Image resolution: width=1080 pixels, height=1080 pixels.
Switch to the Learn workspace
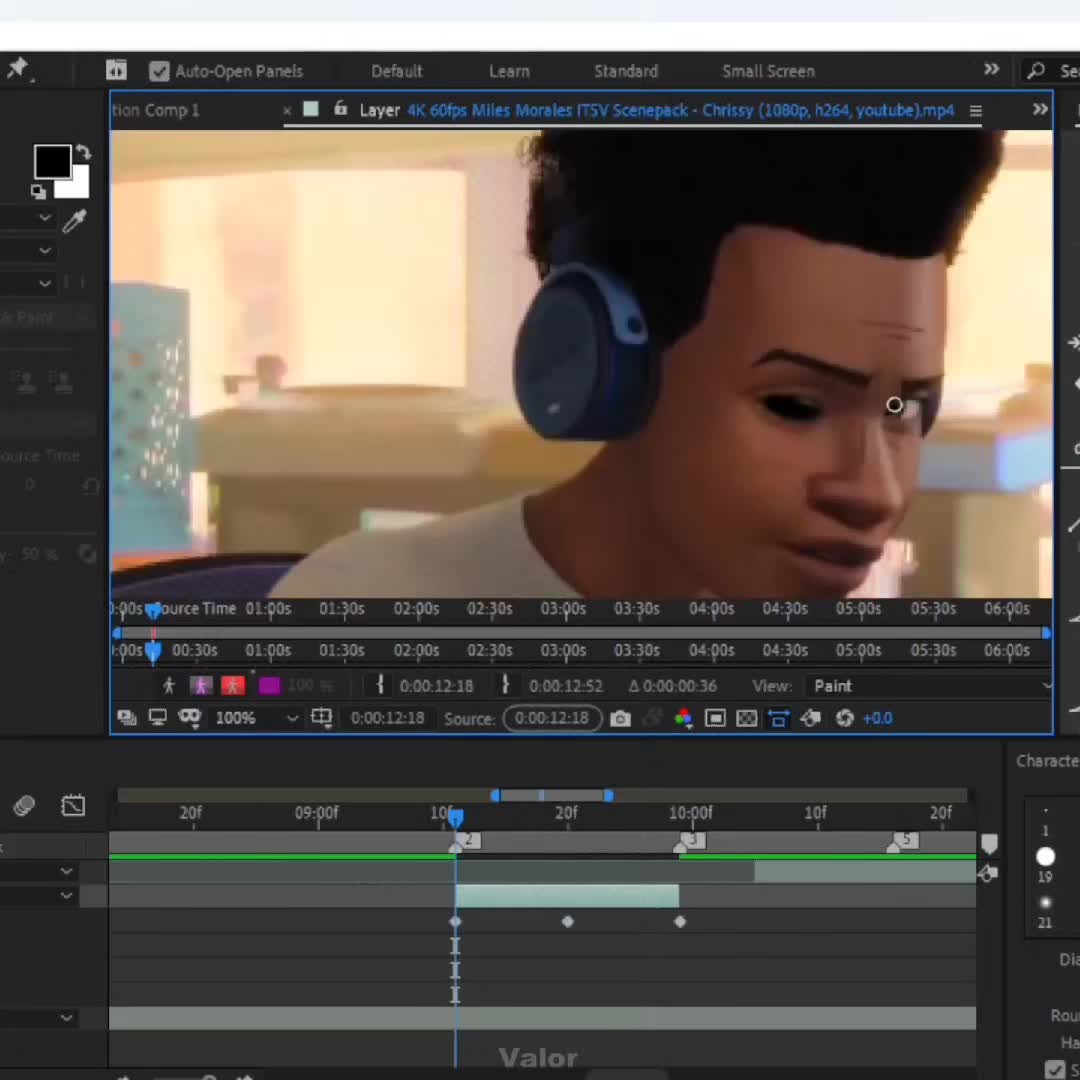pyautogui.click(x=509, y=71)
